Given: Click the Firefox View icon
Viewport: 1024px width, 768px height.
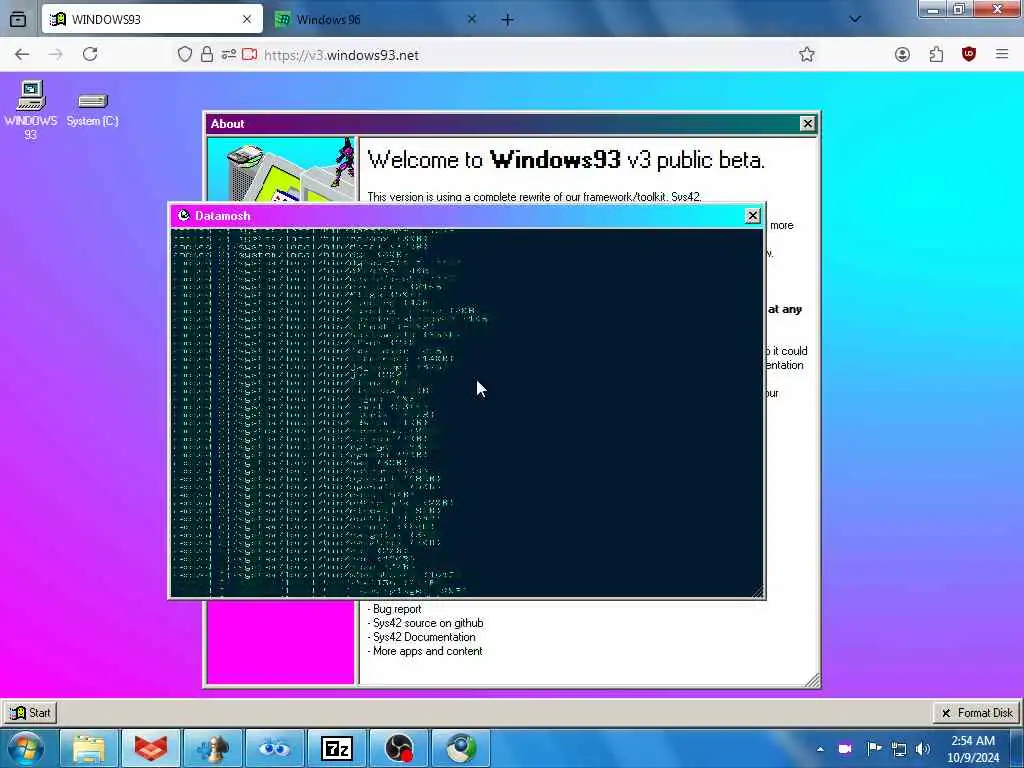Looking at the screenshot, I should coord(18,20).
